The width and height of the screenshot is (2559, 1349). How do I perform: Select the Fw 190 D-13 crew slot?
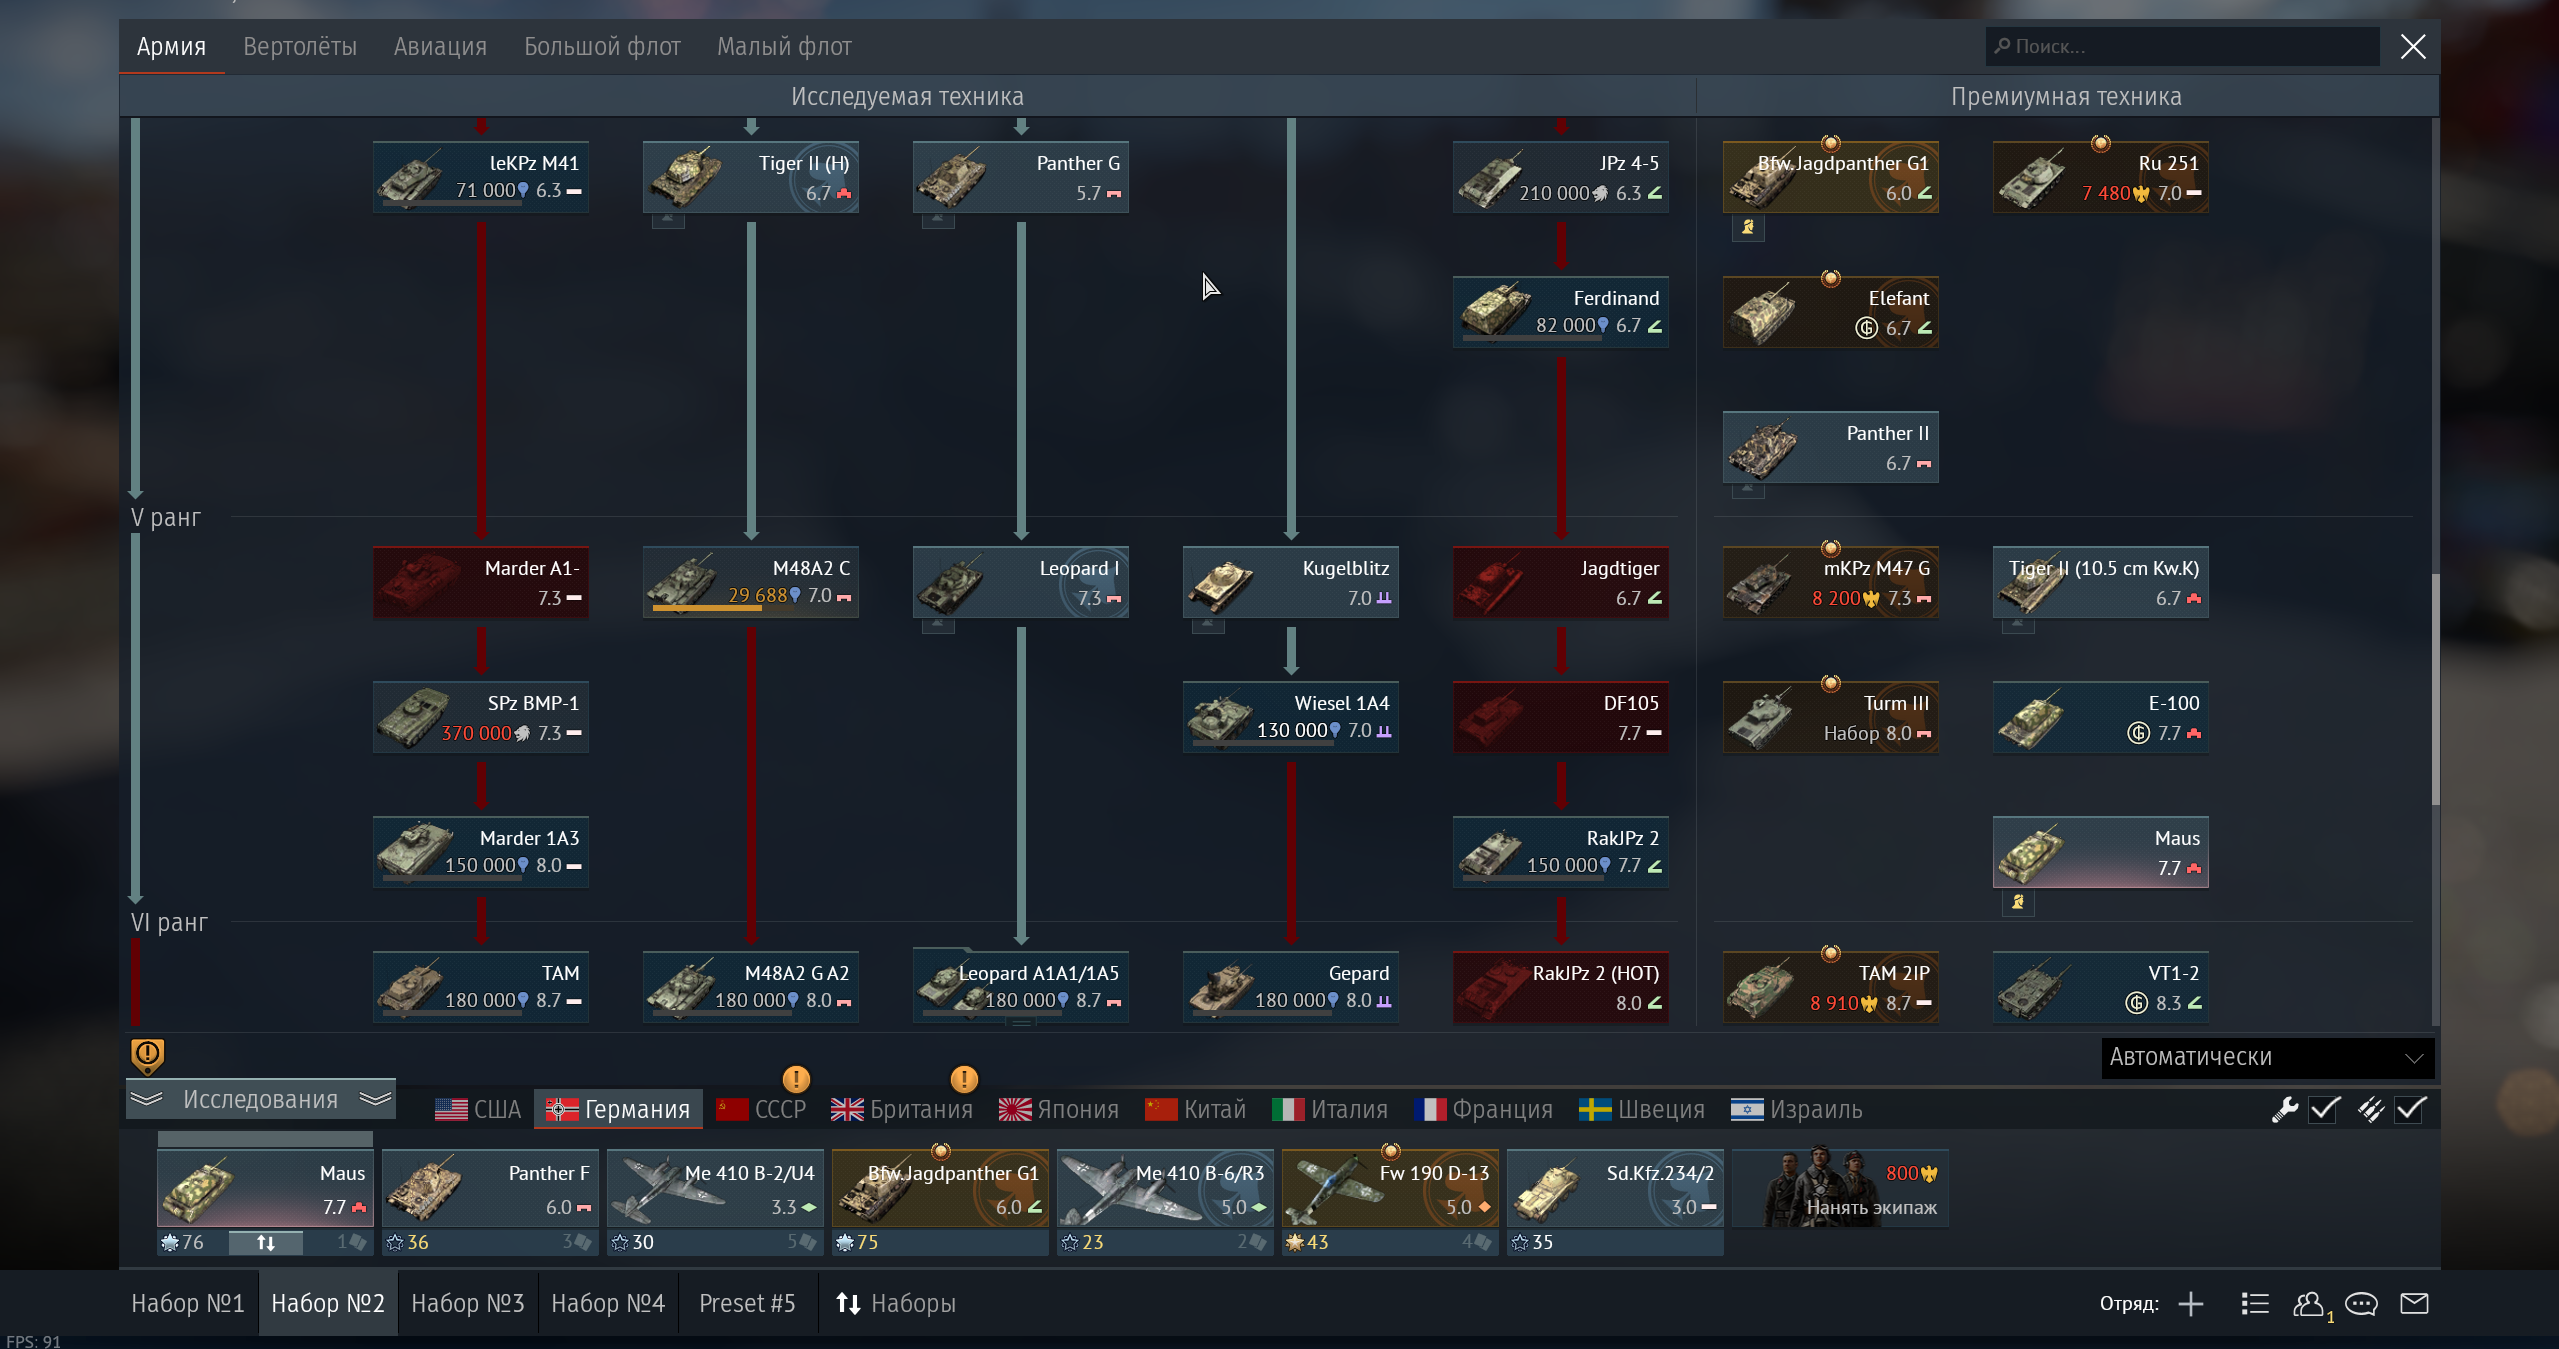coord(1390,1189)
